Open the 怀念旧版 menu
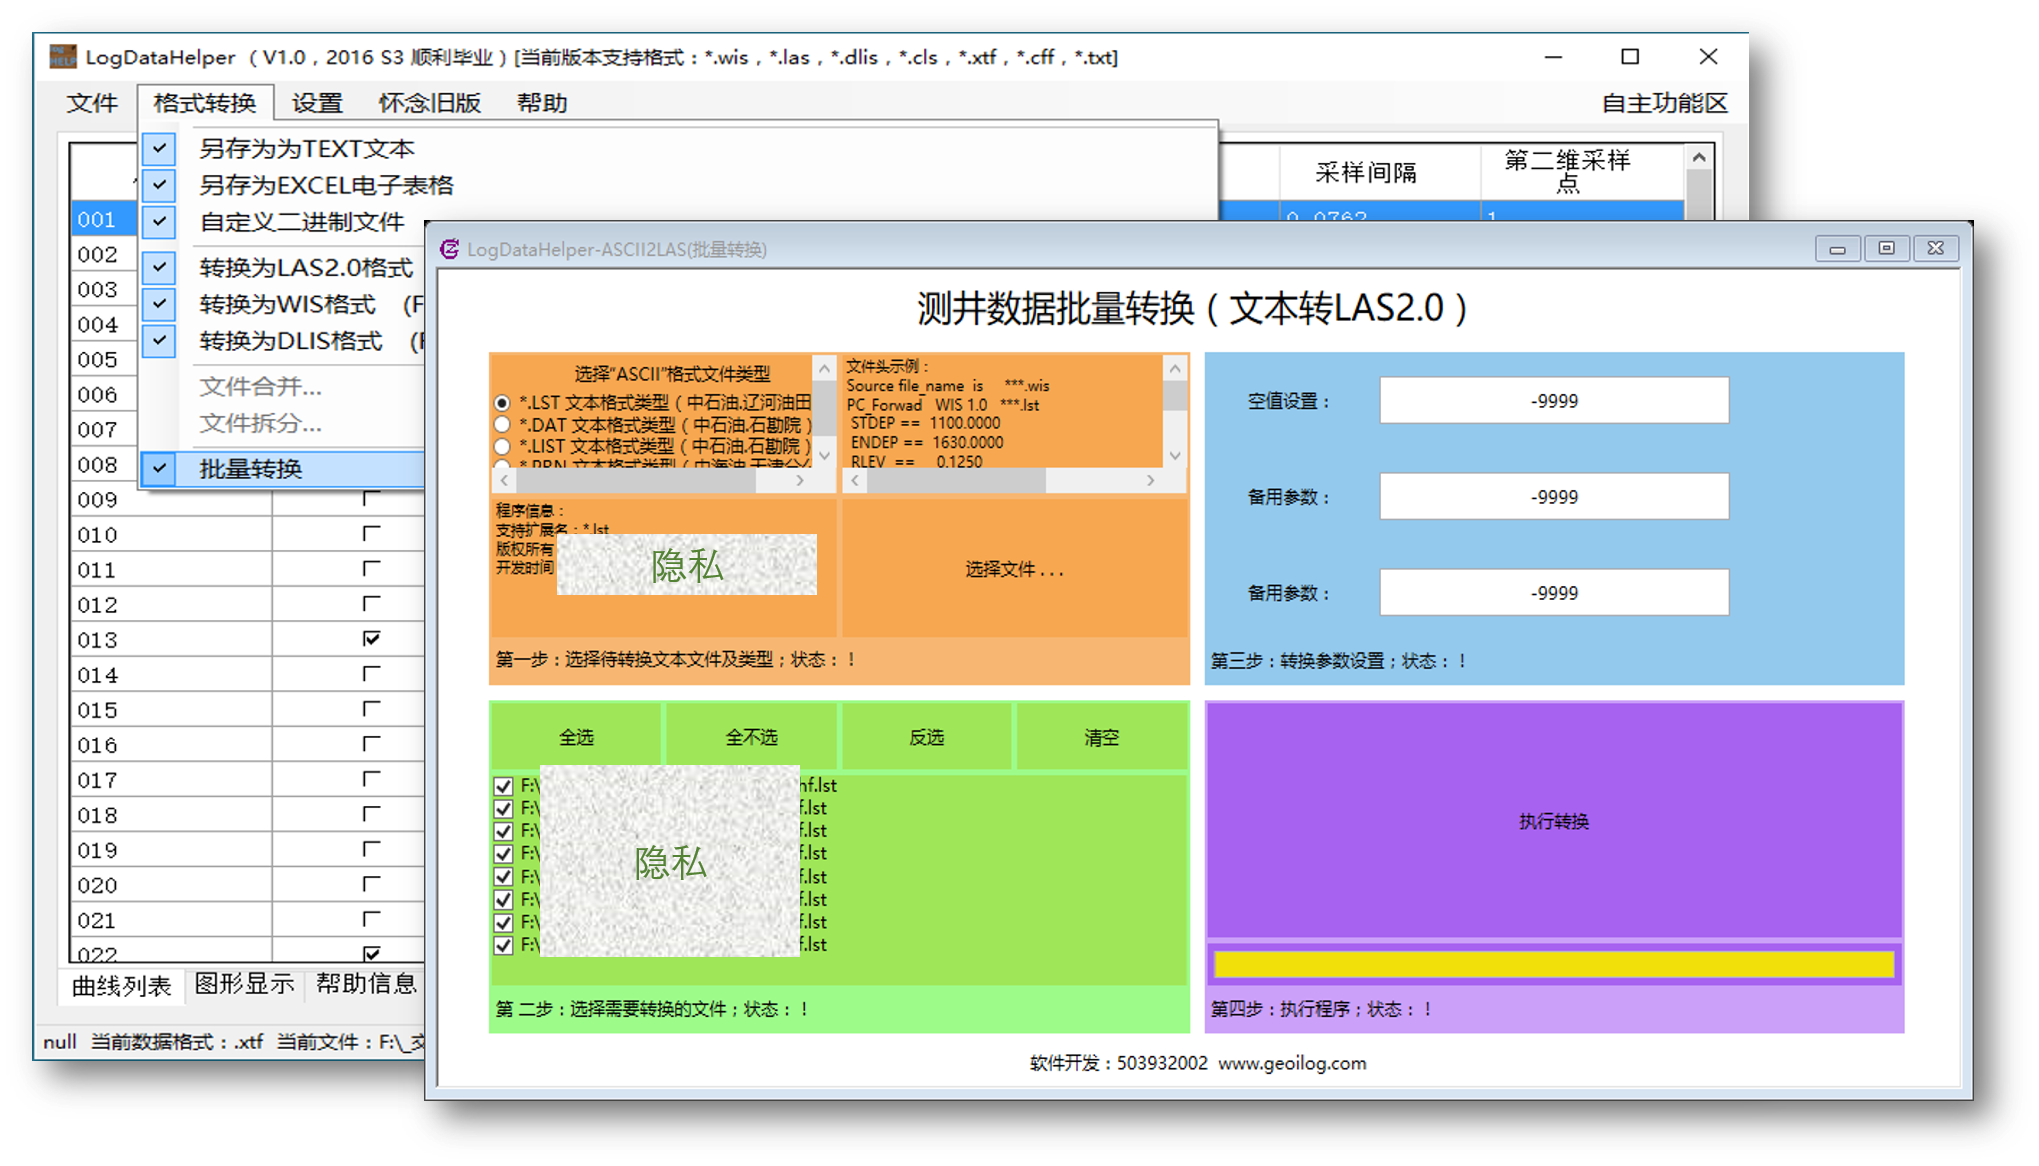Screen dimensions: 2039x1166 tap(429, 103)
